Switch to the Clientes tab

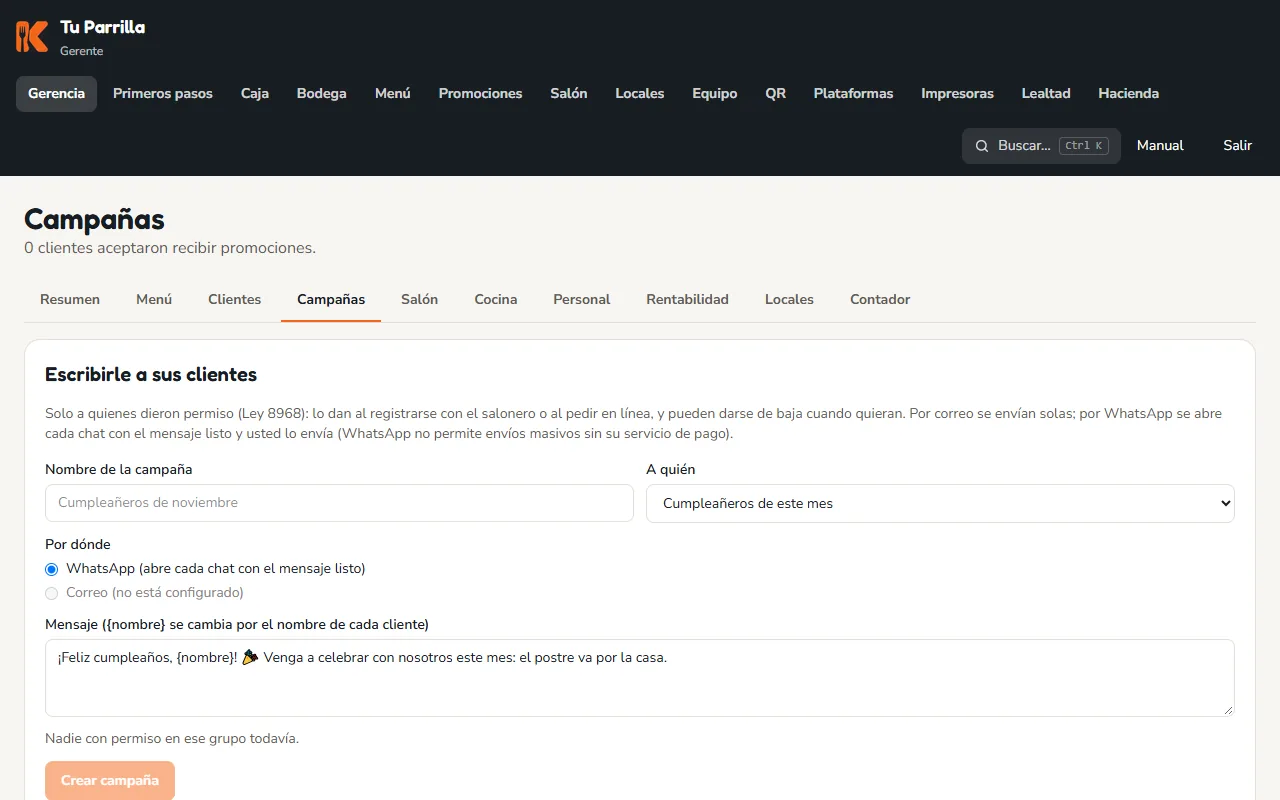click(x=234, y=299)
